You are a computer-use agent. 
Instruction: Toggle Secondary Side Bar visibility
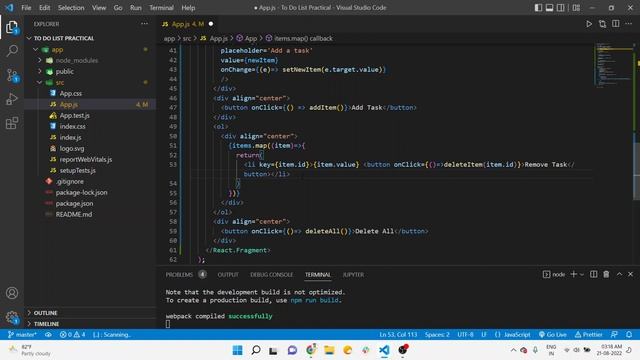(561, 8)
